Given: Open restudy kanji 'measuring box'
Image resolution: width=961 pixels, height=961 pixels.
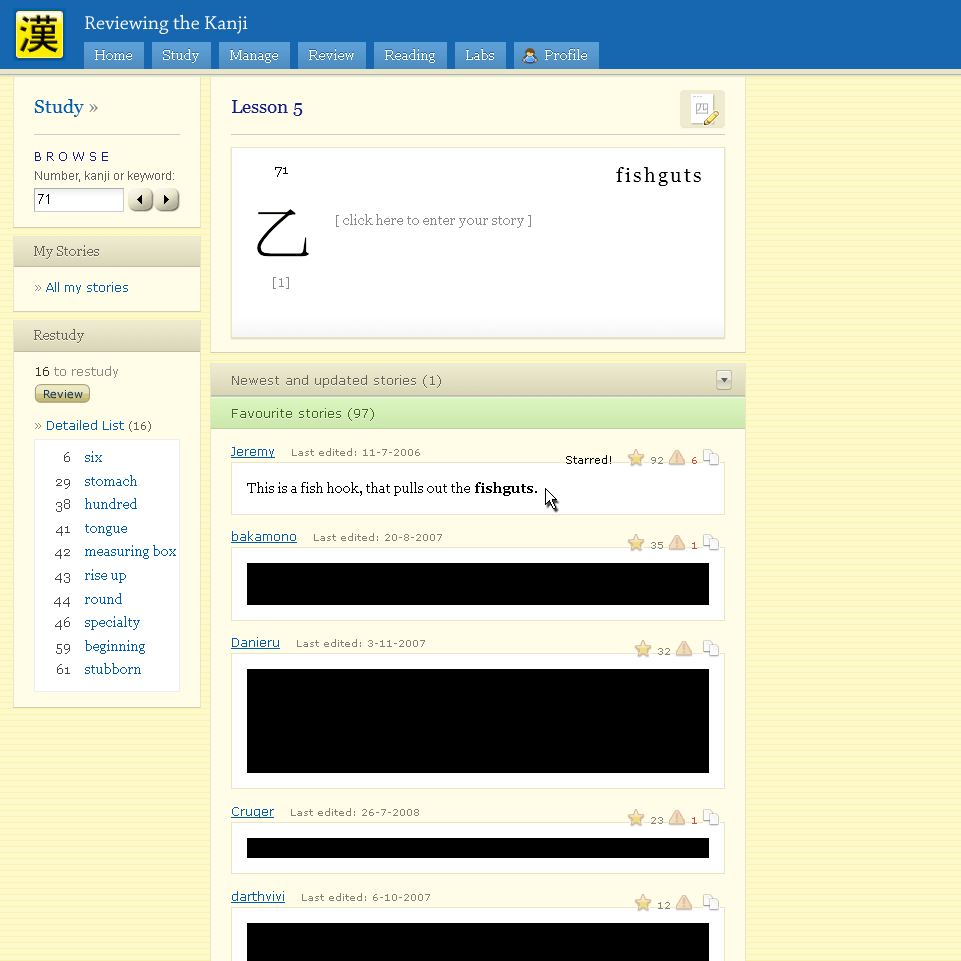Looking at the screenshot, I should click(x=130, y=552).
